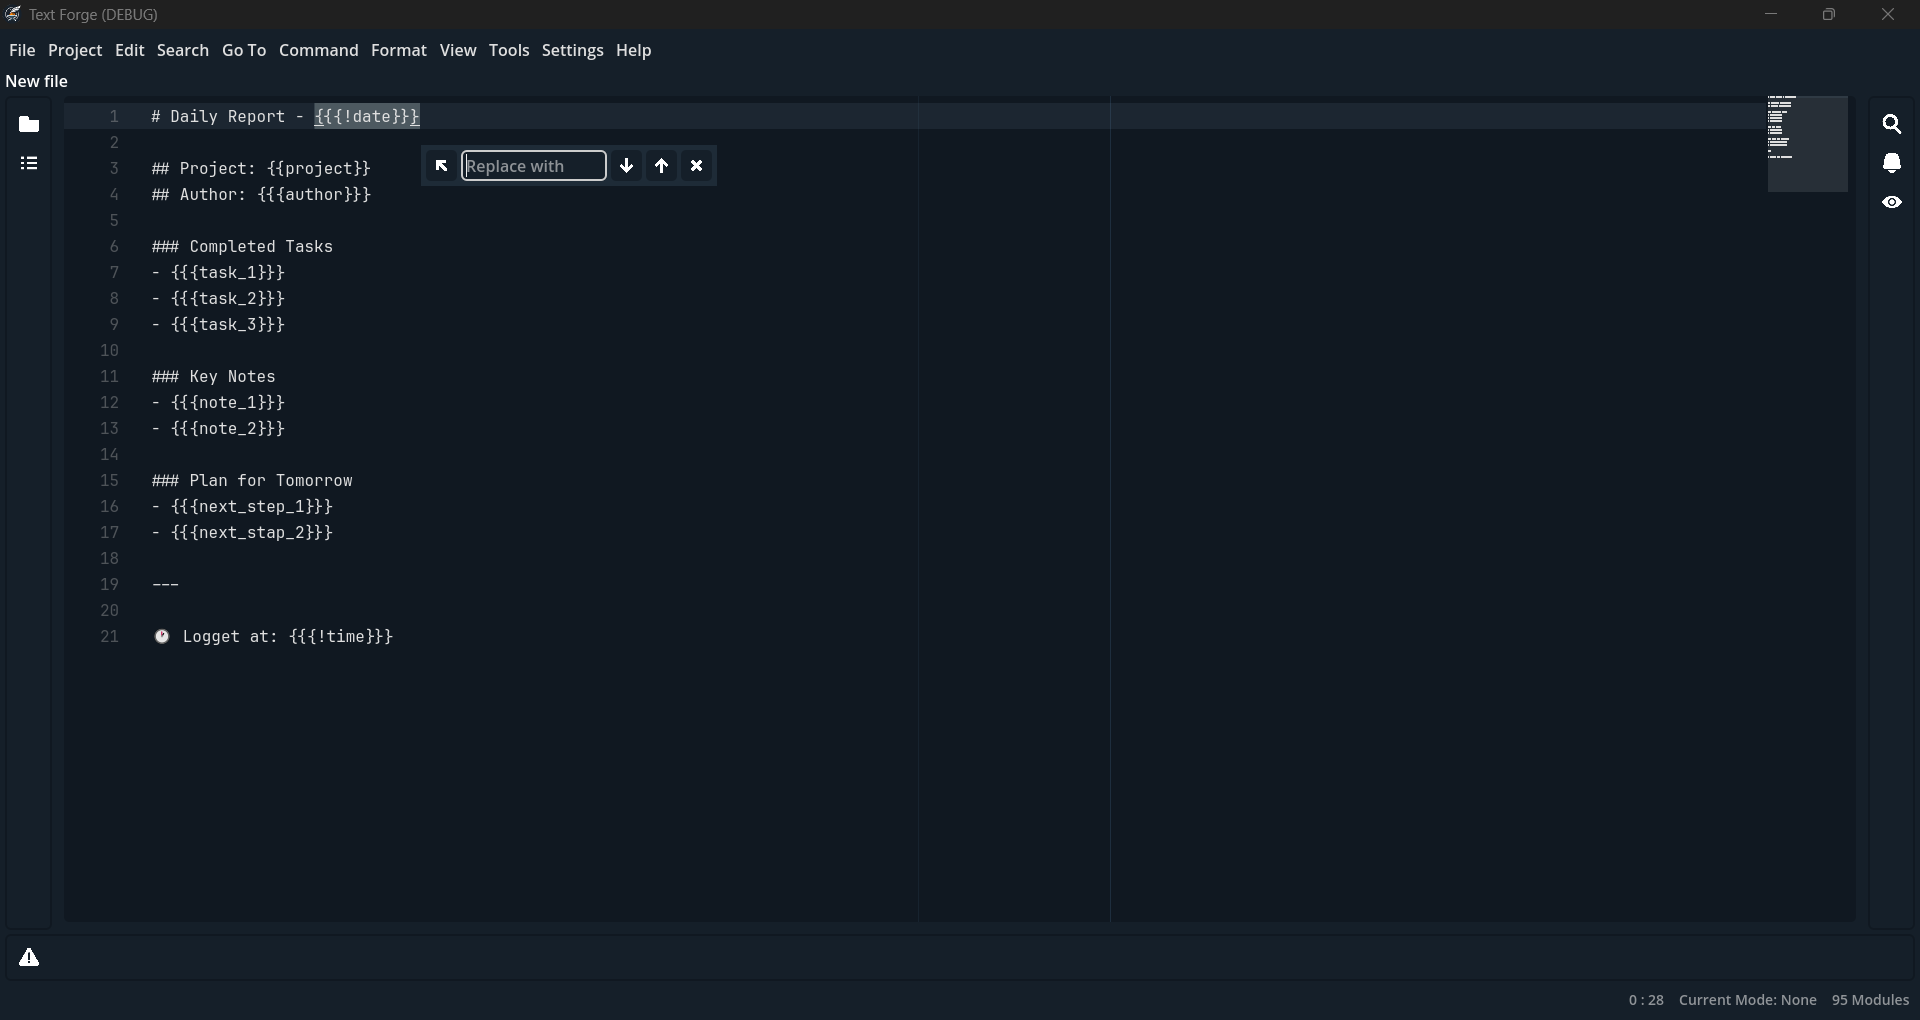Click Current Mode: None in status bar
The image size is (1920, 1020).
[x=1748, y=1000]
